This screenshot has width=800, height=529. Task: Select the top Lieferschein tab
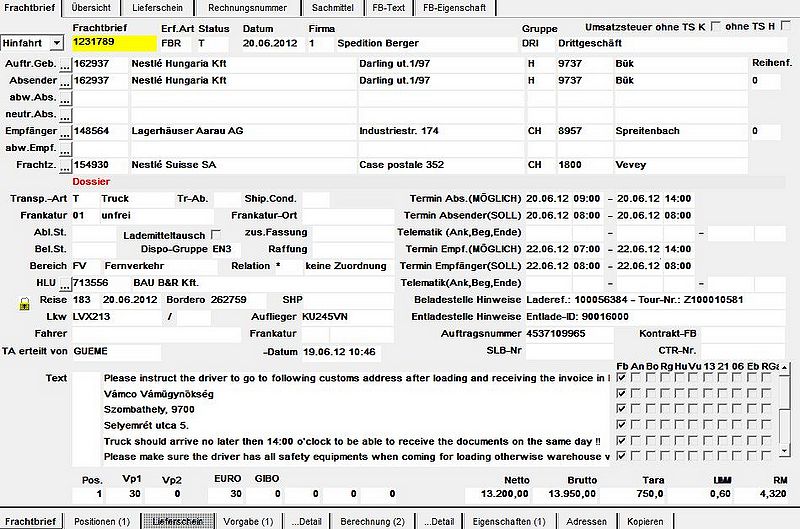(157, 8)
